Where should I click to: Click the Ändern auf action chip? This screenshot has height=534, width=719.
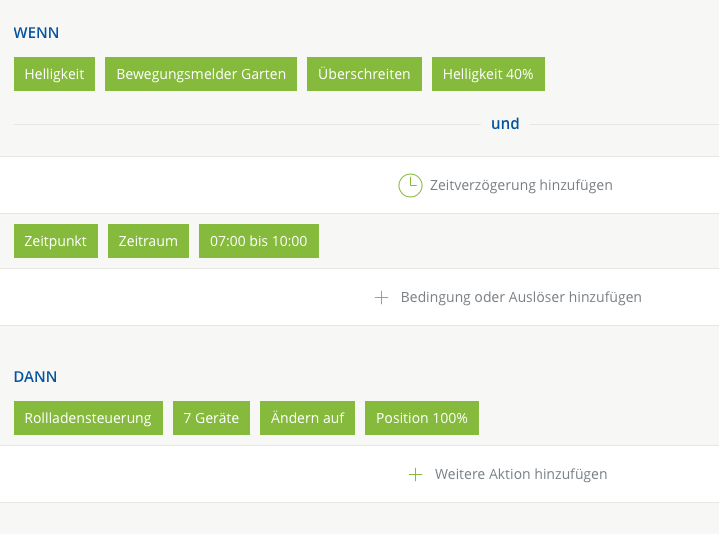307,418
